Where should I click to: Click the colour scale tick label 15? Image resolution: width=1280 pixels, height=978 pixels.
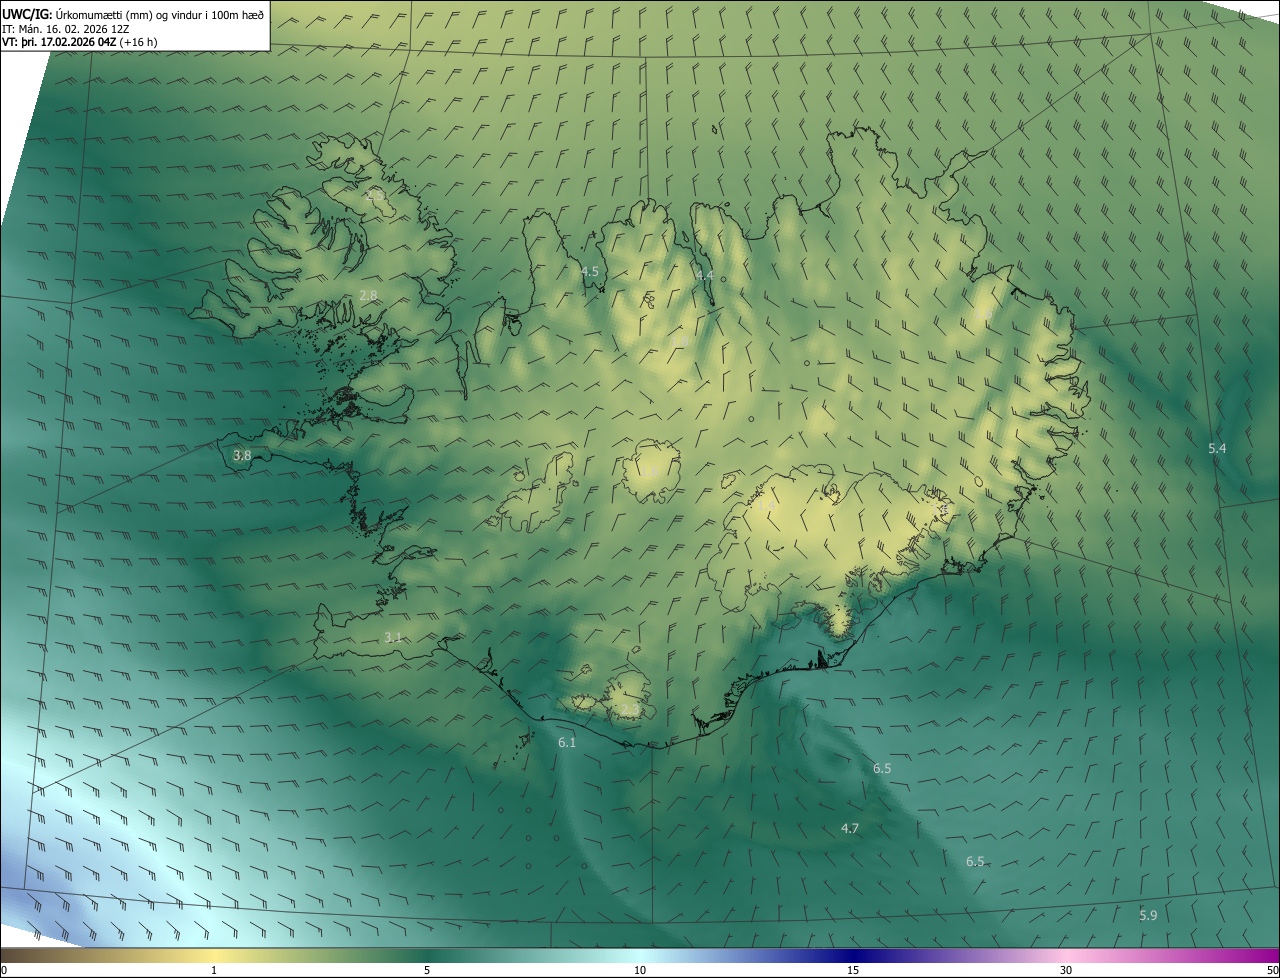coord(853,970)
